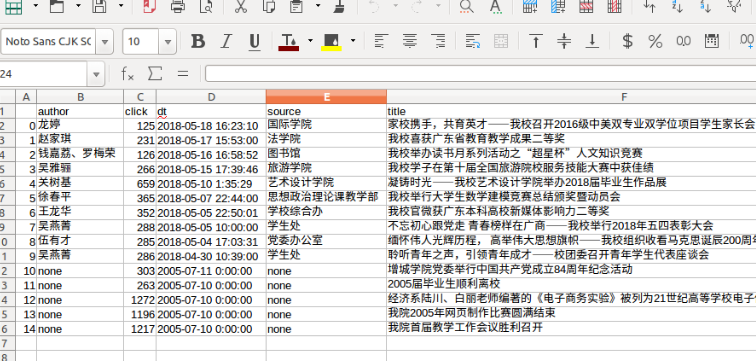Viewport: 756px width, 361px height.
Task: Toggle print preview
Action: [x=206, y=6]
